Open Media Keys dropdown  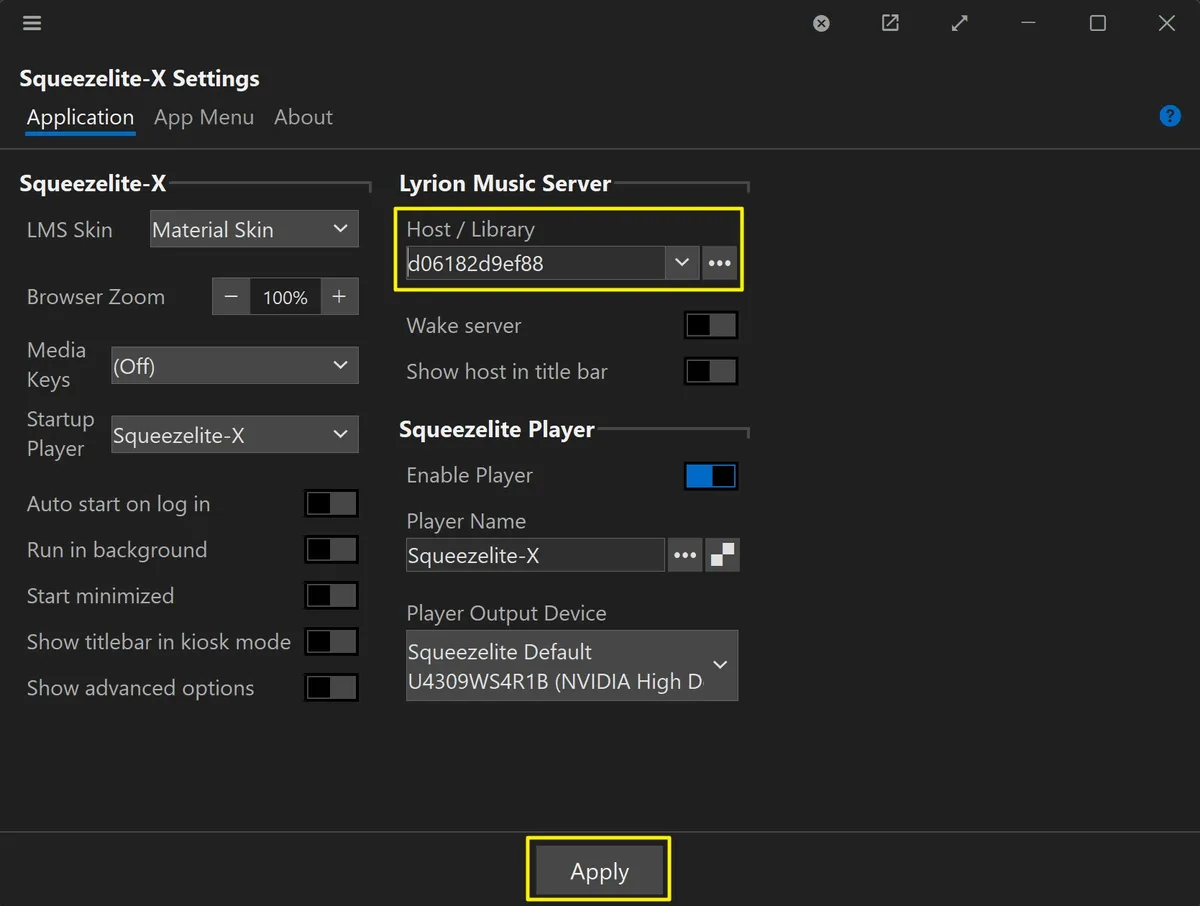click(x=235, y=366)
